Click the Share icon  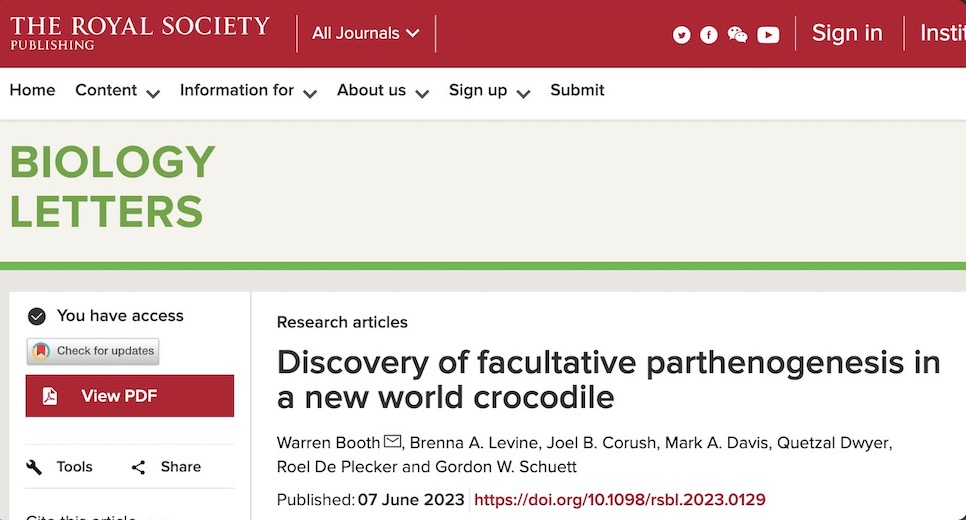tap(139, 467)
